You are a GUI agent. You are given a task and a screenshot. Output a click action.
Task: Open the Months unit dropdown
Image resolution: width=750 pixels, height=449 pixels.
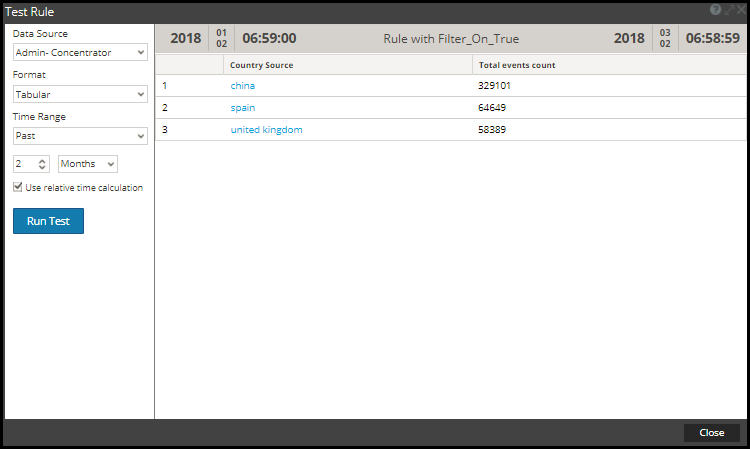[x=88, y=164]
